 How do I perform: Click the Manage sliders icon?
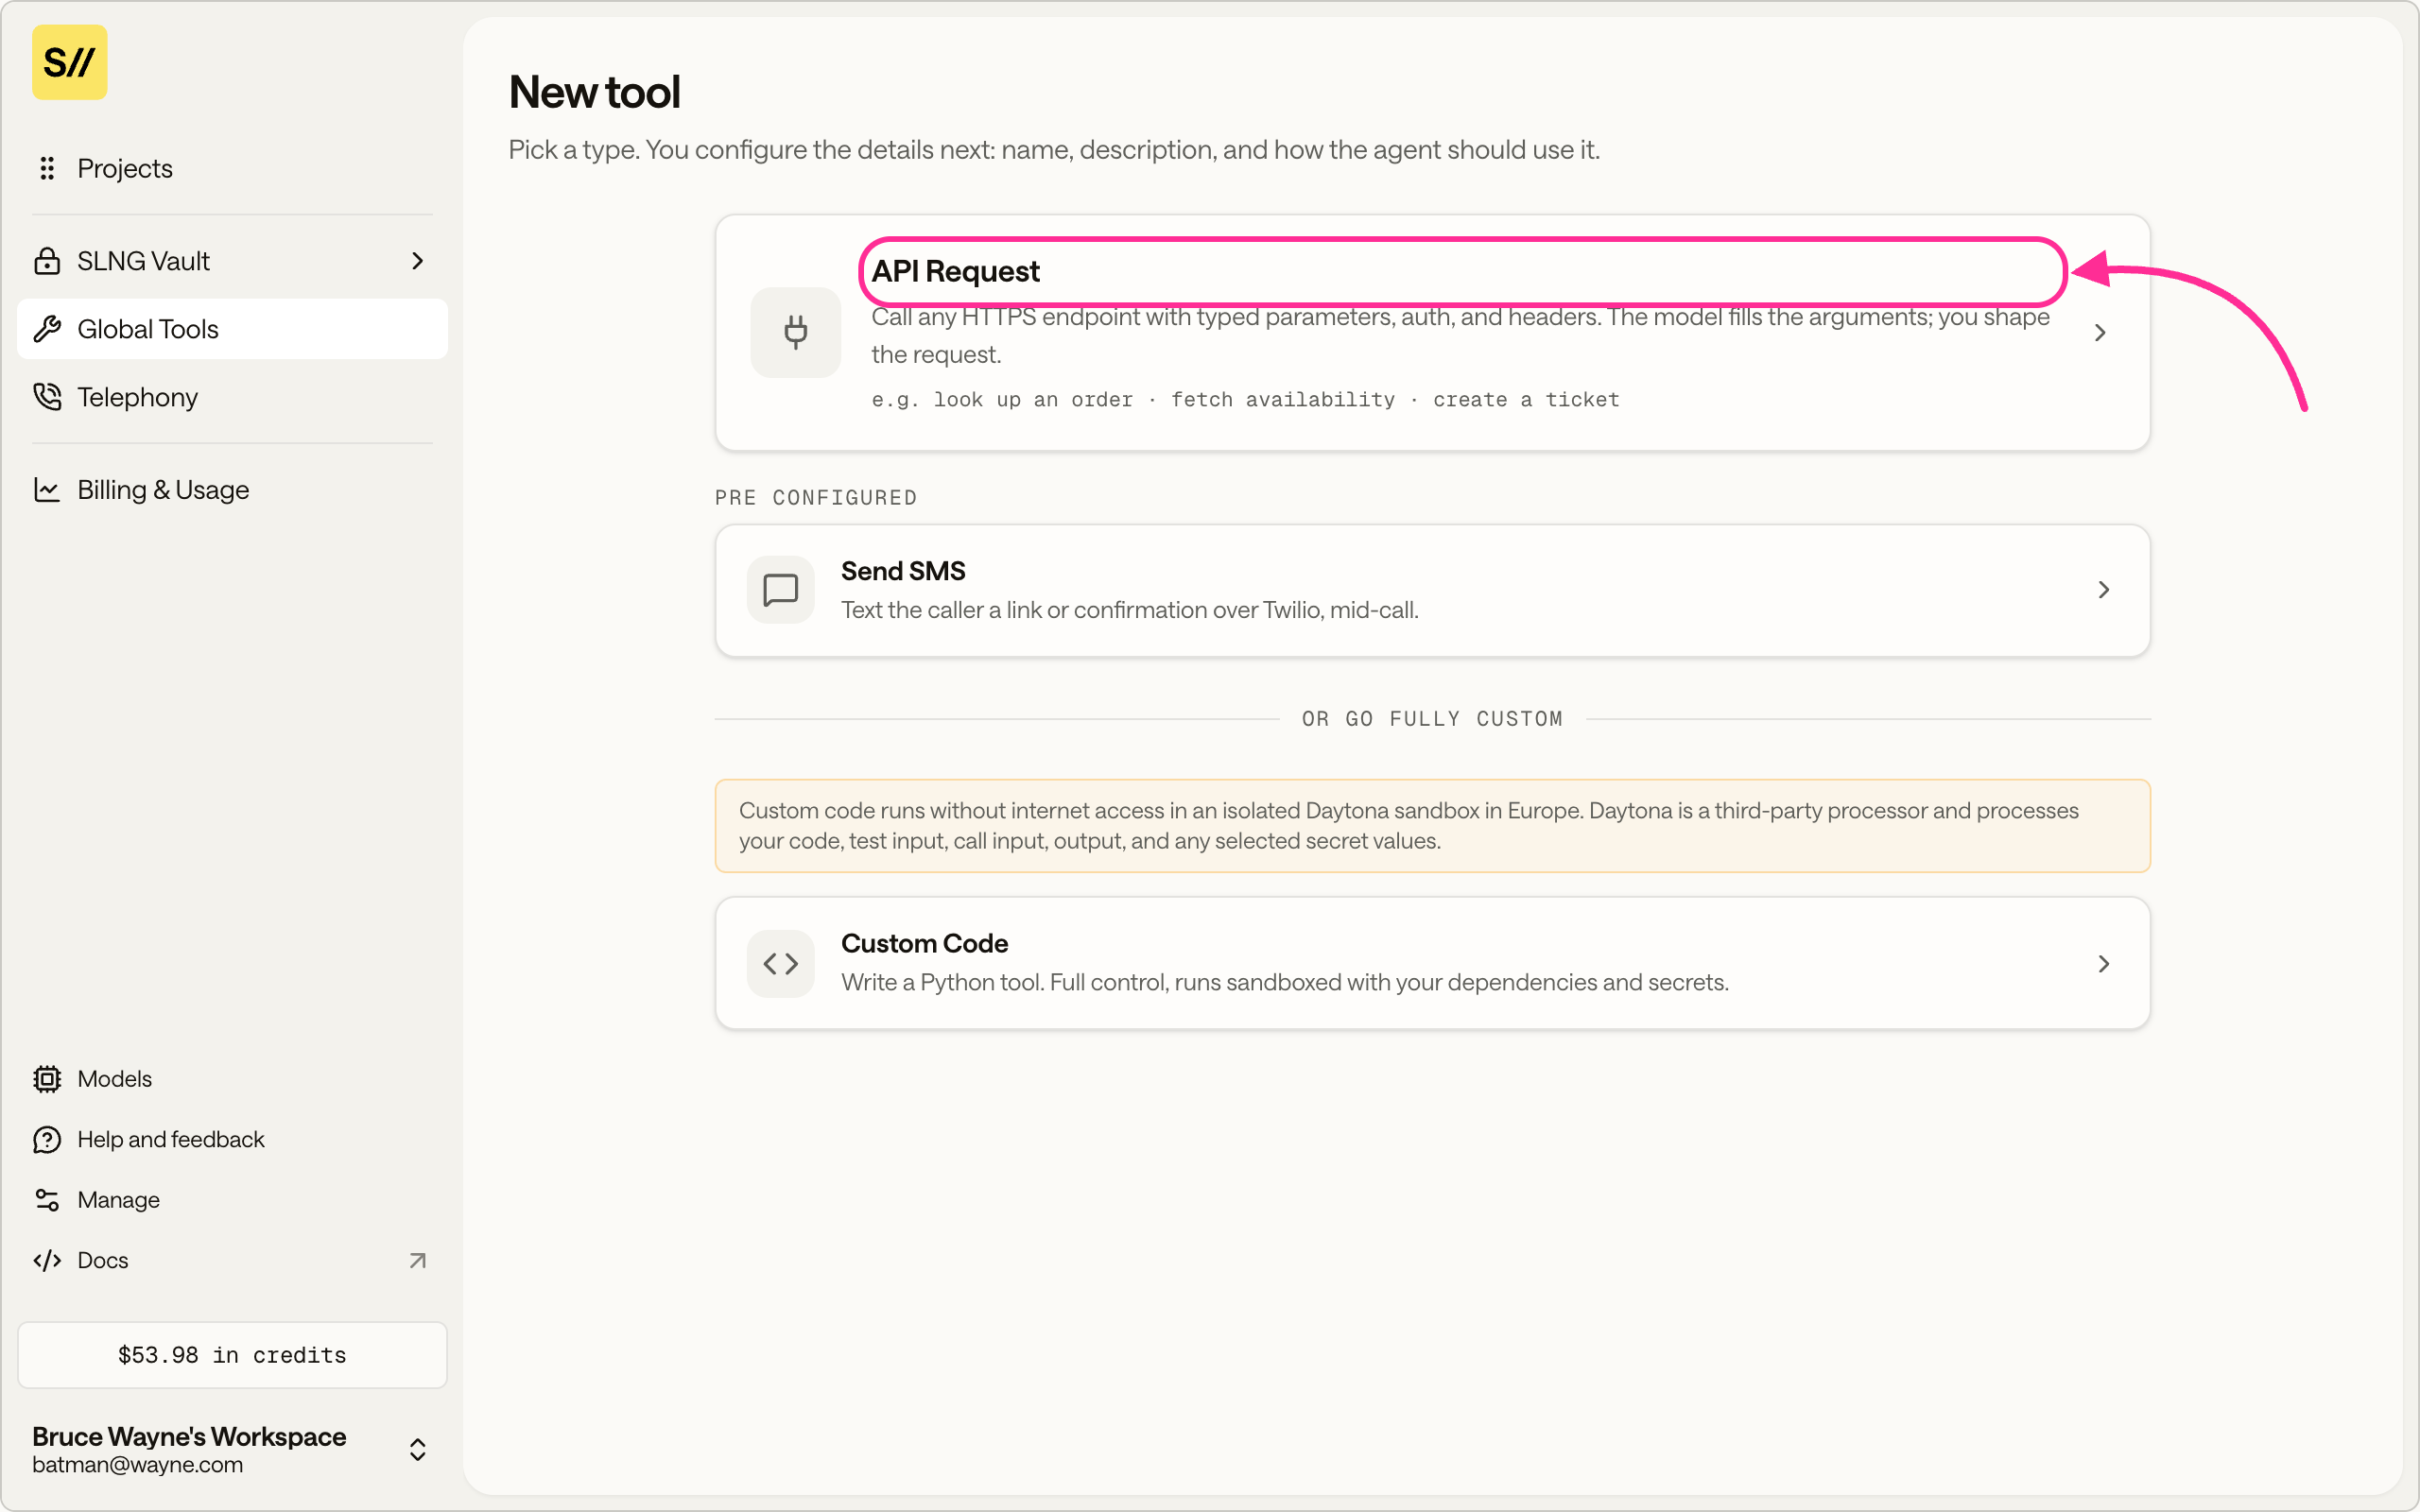pyautogui.click(x=47, y=1200)
